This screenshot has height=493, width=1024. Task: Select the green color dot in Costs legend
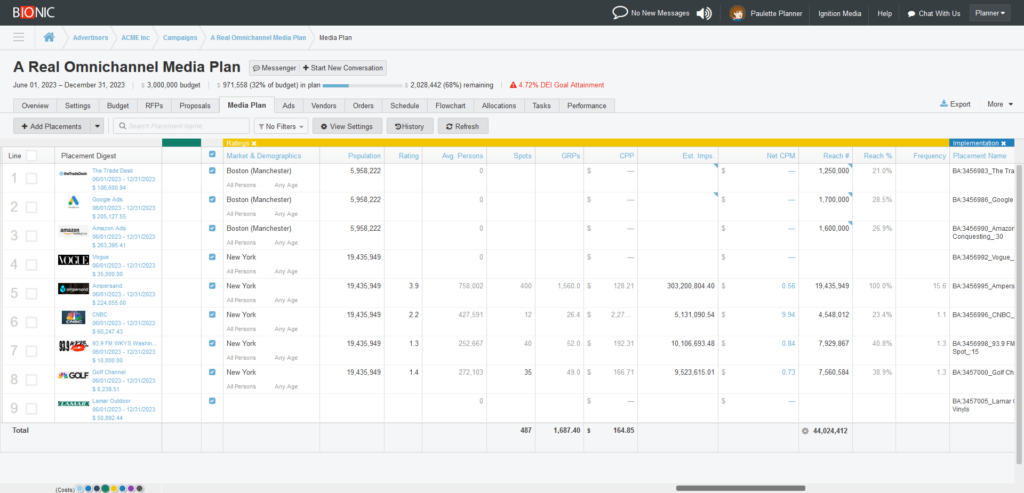tap(105, 488)
